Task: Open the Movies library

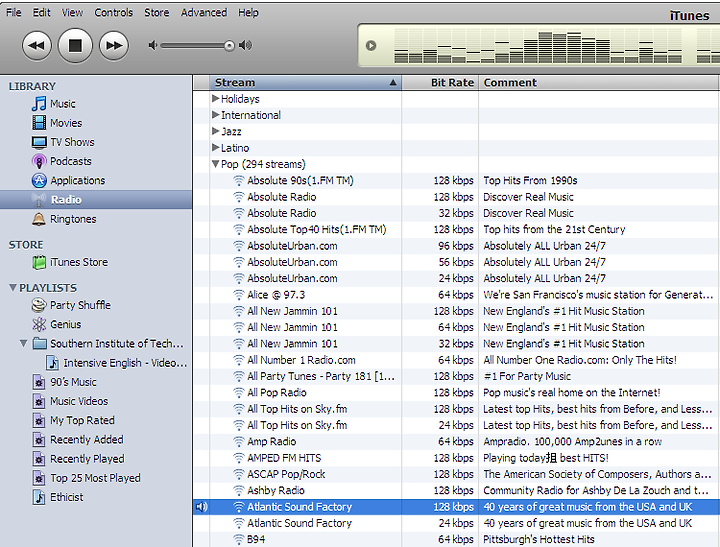Action: pos(66,123)
